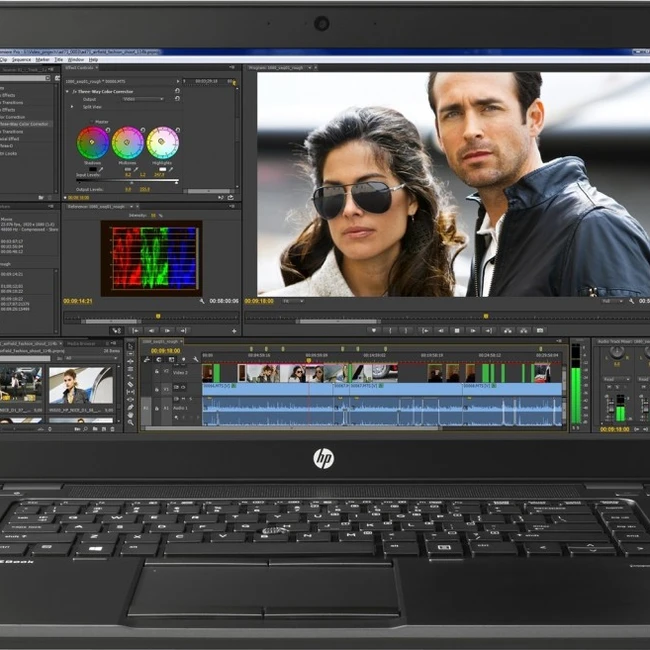
Task: Go to In point in Program monitor
Action: click(x=425, y=330)
